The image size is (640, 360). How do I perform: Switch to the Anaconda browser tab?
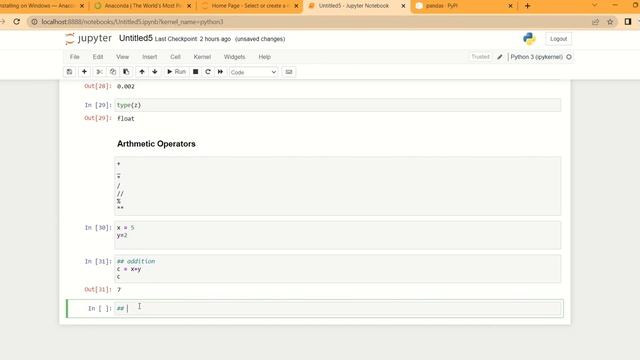142,6
